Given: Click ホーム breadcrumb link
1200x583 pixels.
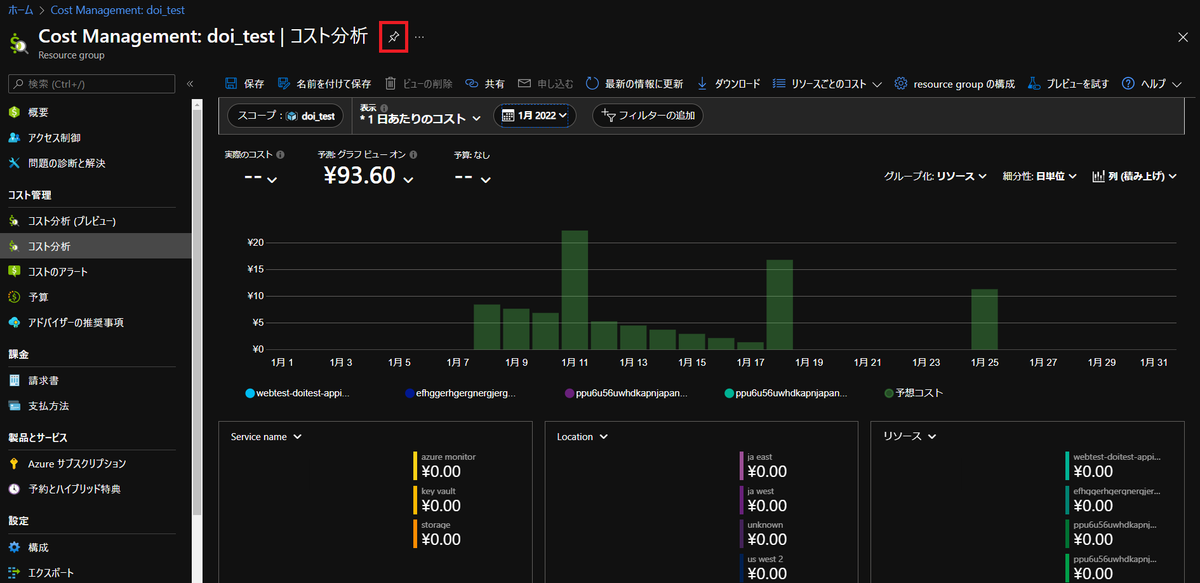Looking at the screenshot, I should coord(20,8).
